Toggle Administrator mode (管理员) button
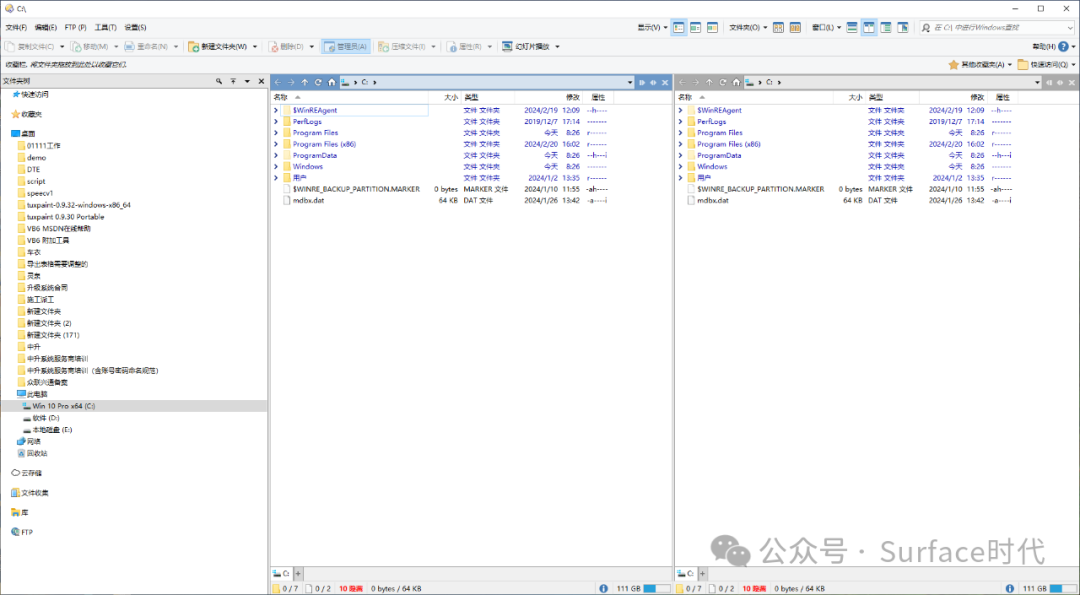Viewport: 1080px width, 595px height. pyautogui.click(x=346, y=46)
